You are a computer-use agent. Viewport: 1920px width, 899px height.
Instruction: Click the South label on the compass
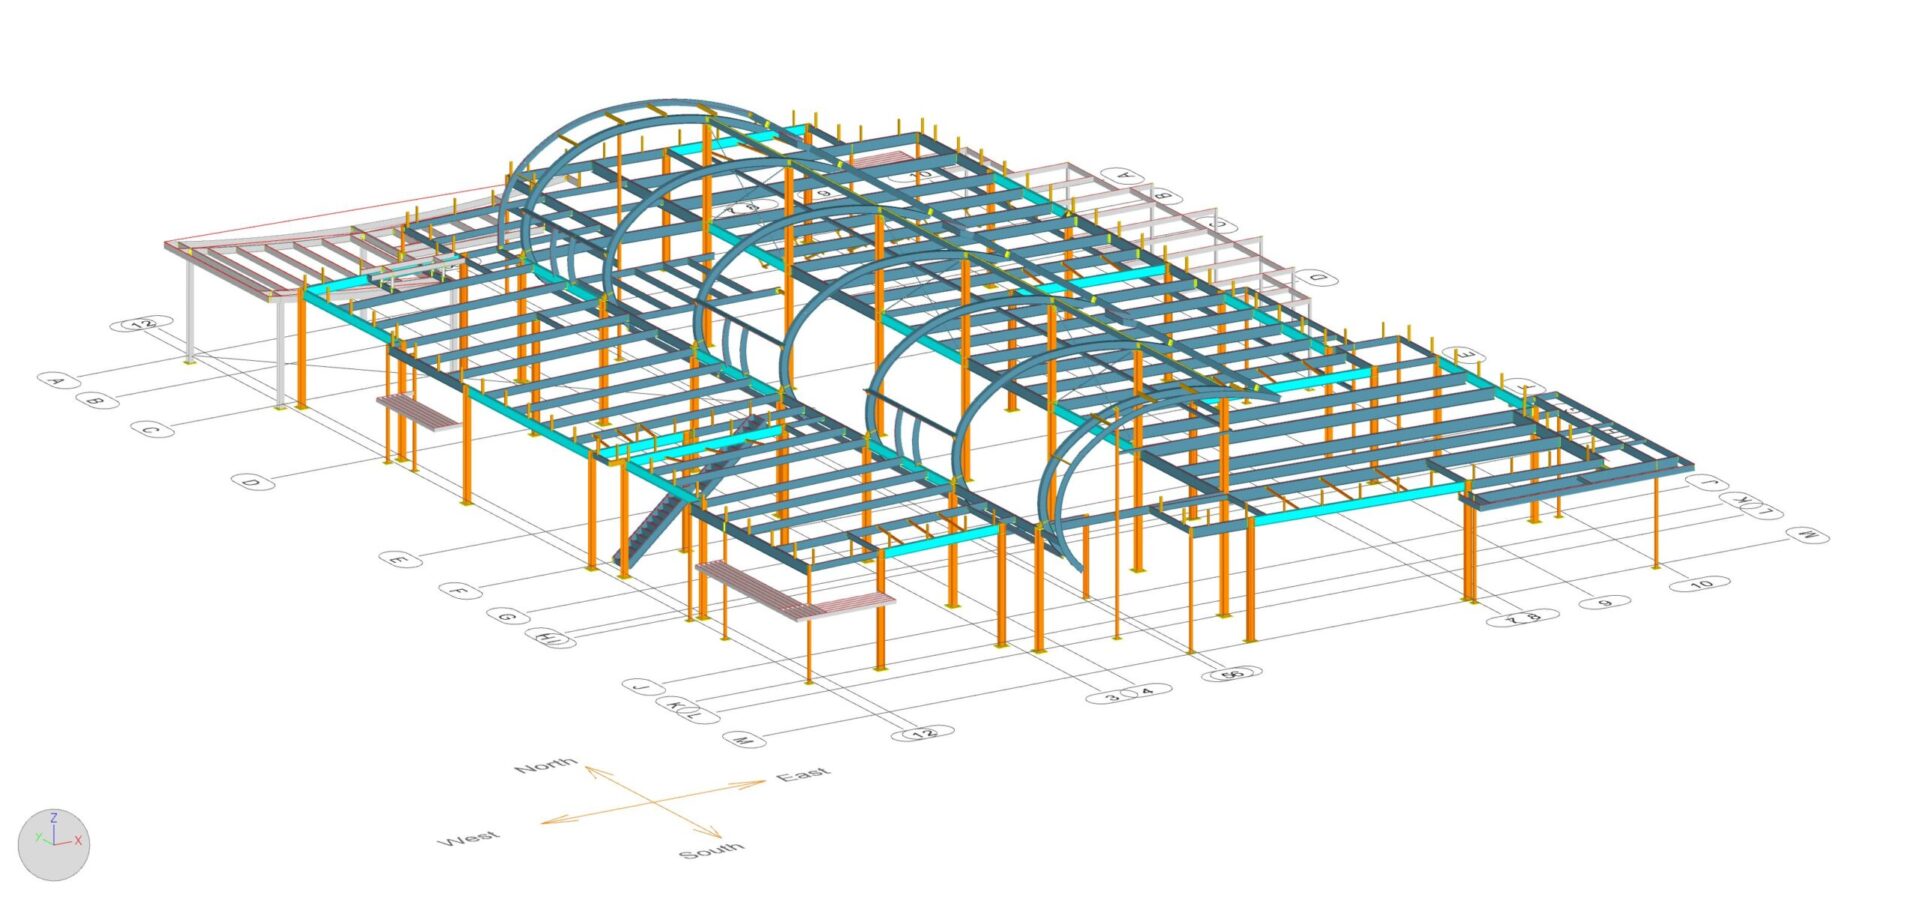711,851
